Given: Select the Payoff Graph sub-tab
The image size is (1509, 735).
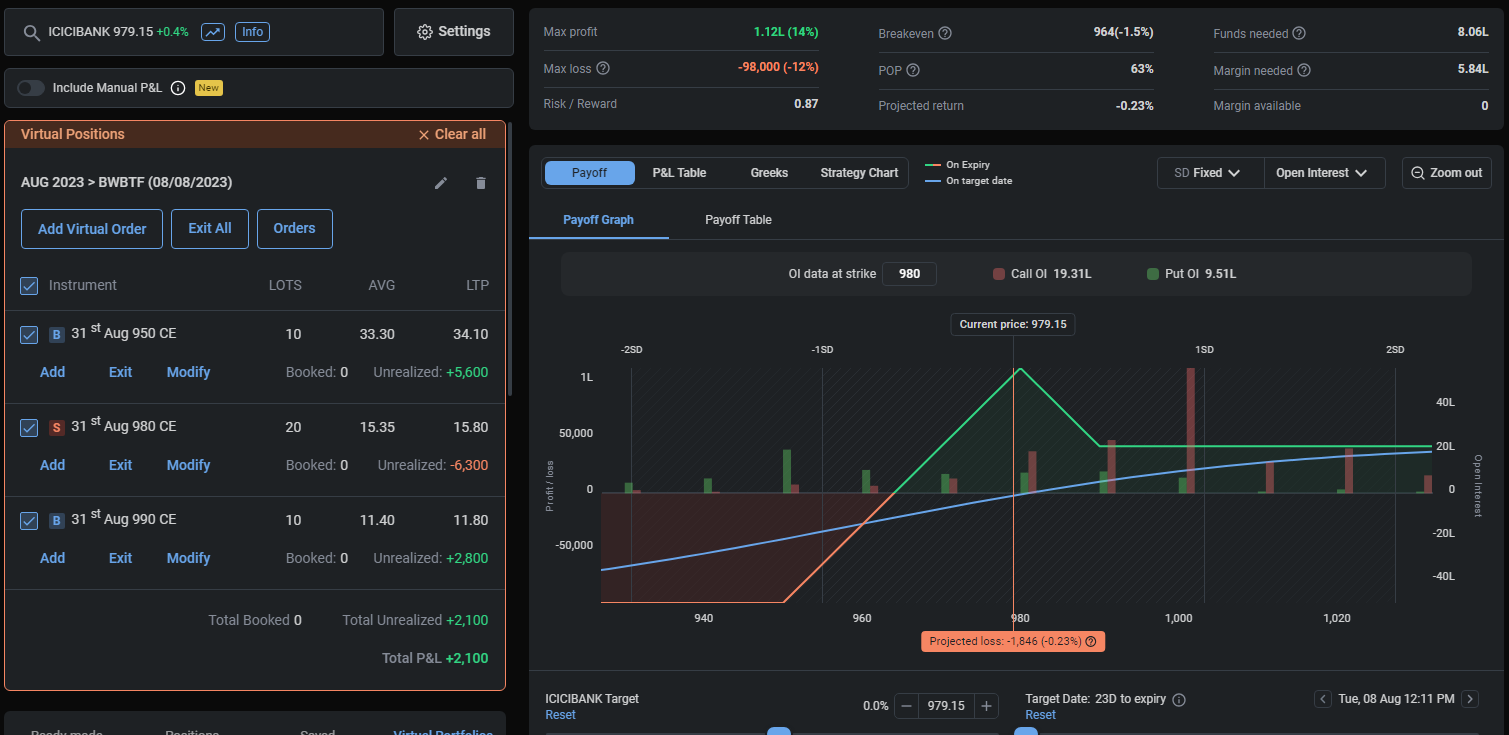Looking at the screenshot, I should (x=598, y=220).
